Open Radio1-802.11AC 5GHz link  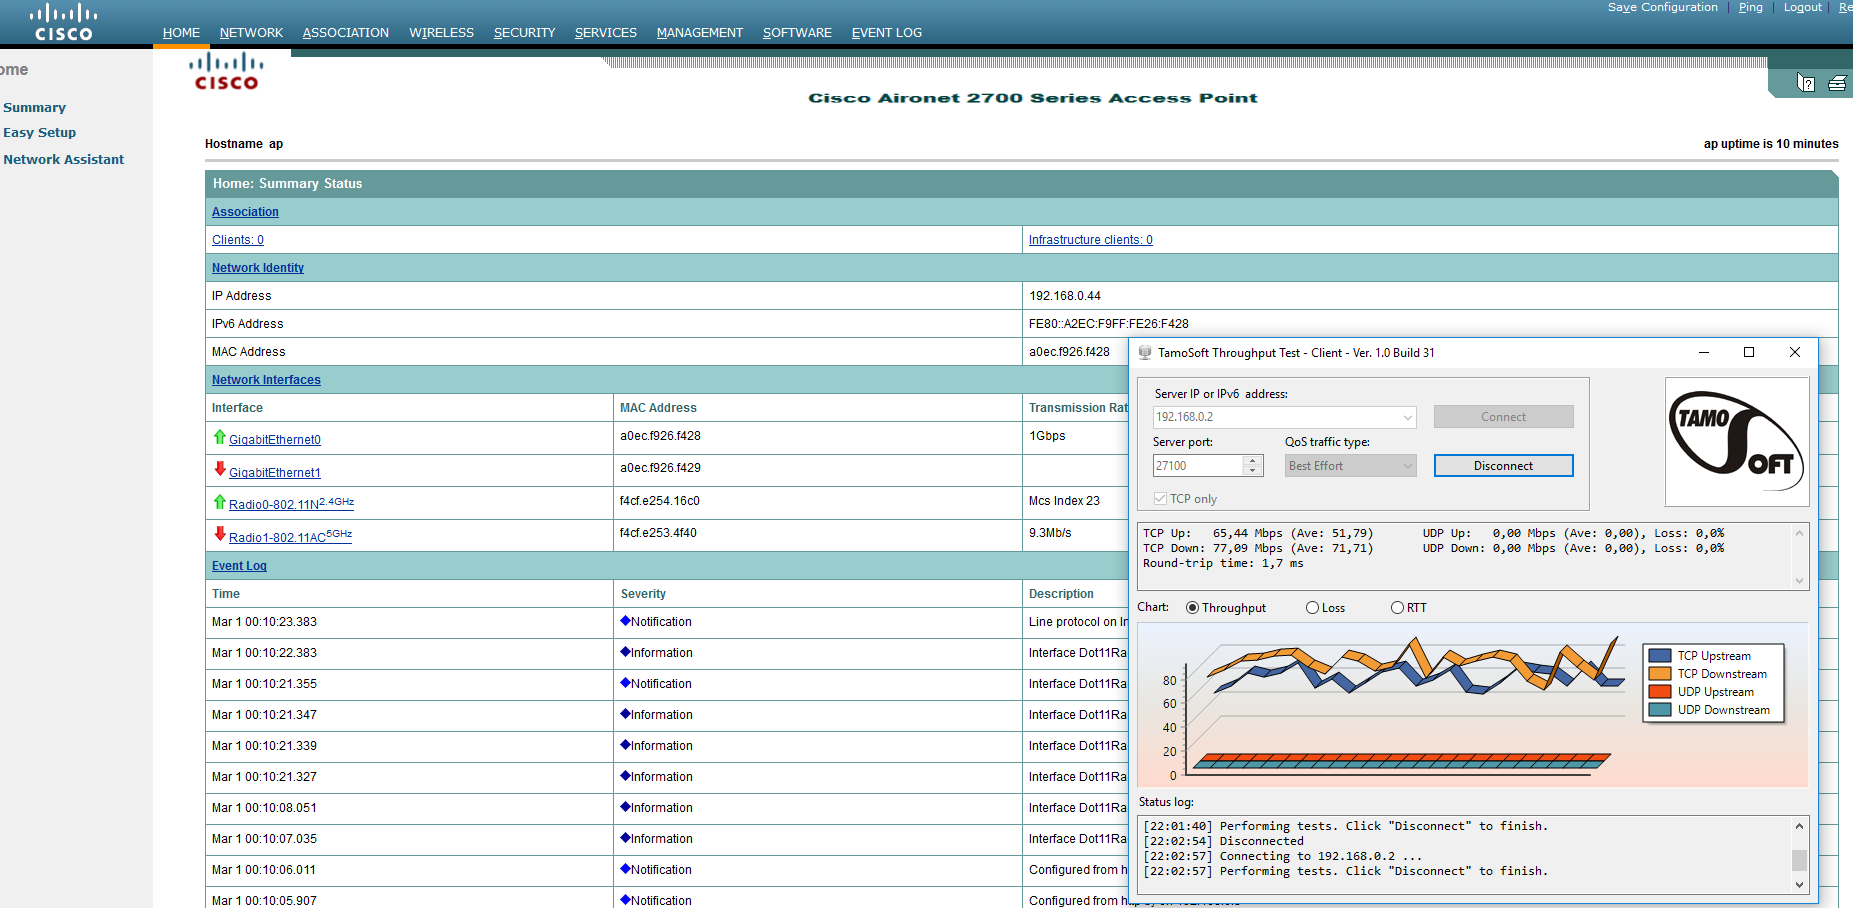click(x=290, y=537)
